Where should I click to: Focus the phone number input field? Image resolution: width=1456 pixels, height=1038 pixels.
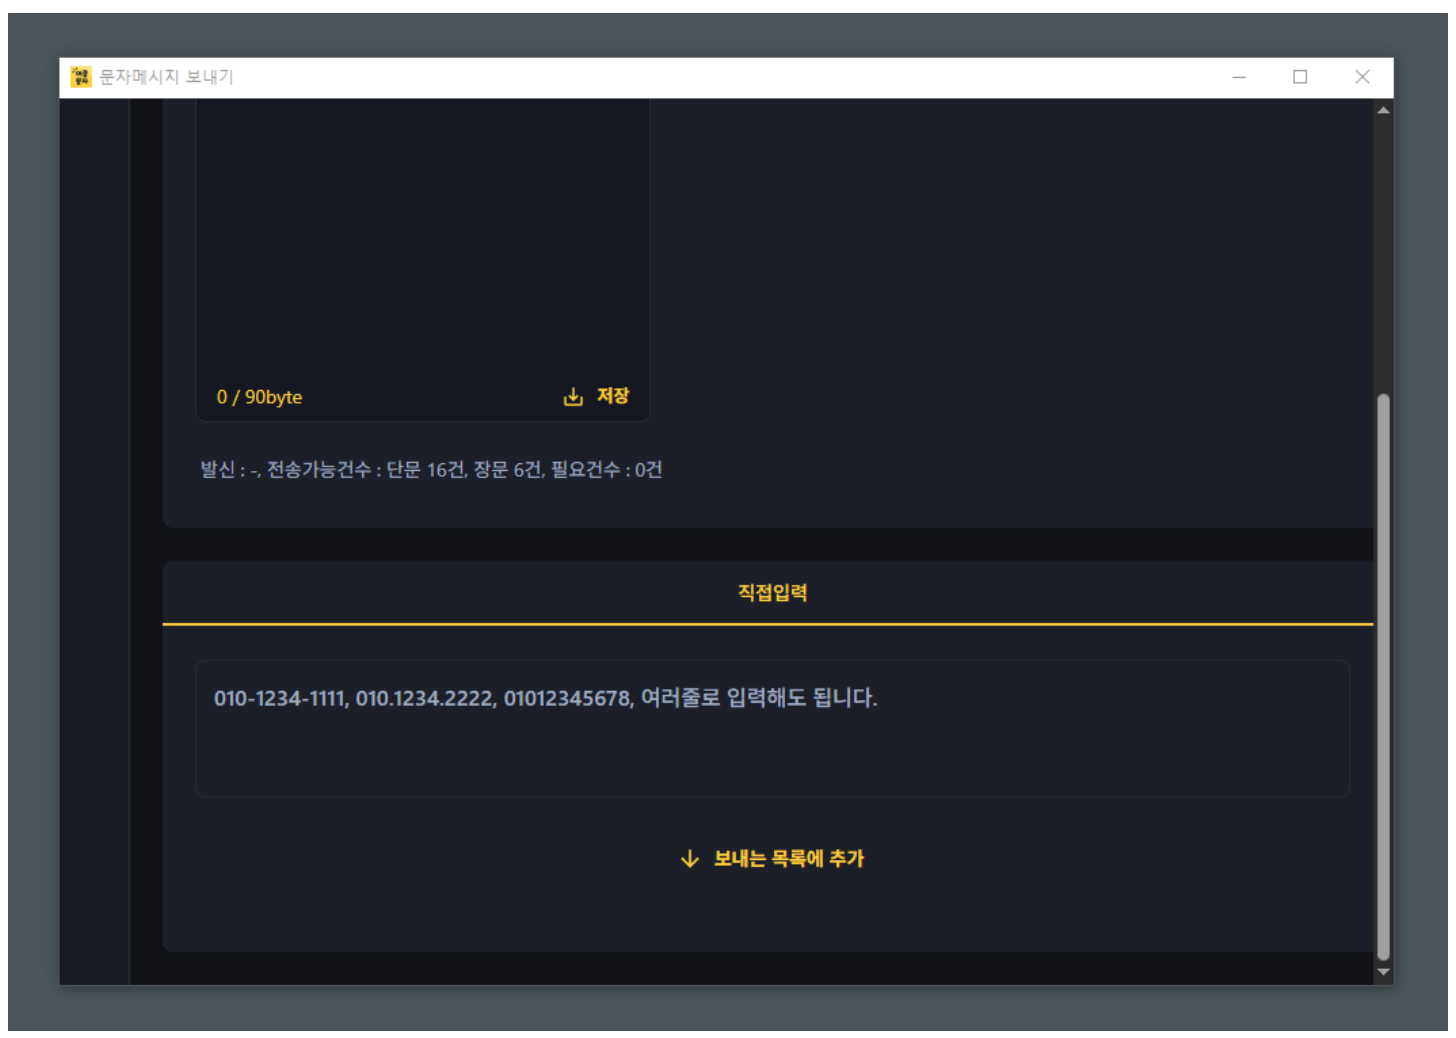[772, 728]
